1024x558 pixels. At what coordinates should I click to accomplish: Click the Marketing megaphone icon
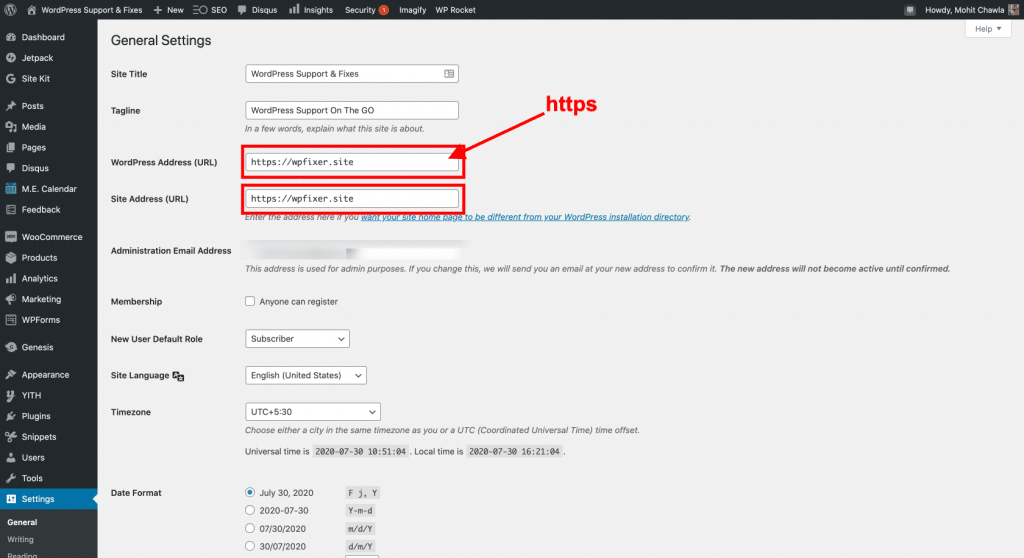pos(11,299)
